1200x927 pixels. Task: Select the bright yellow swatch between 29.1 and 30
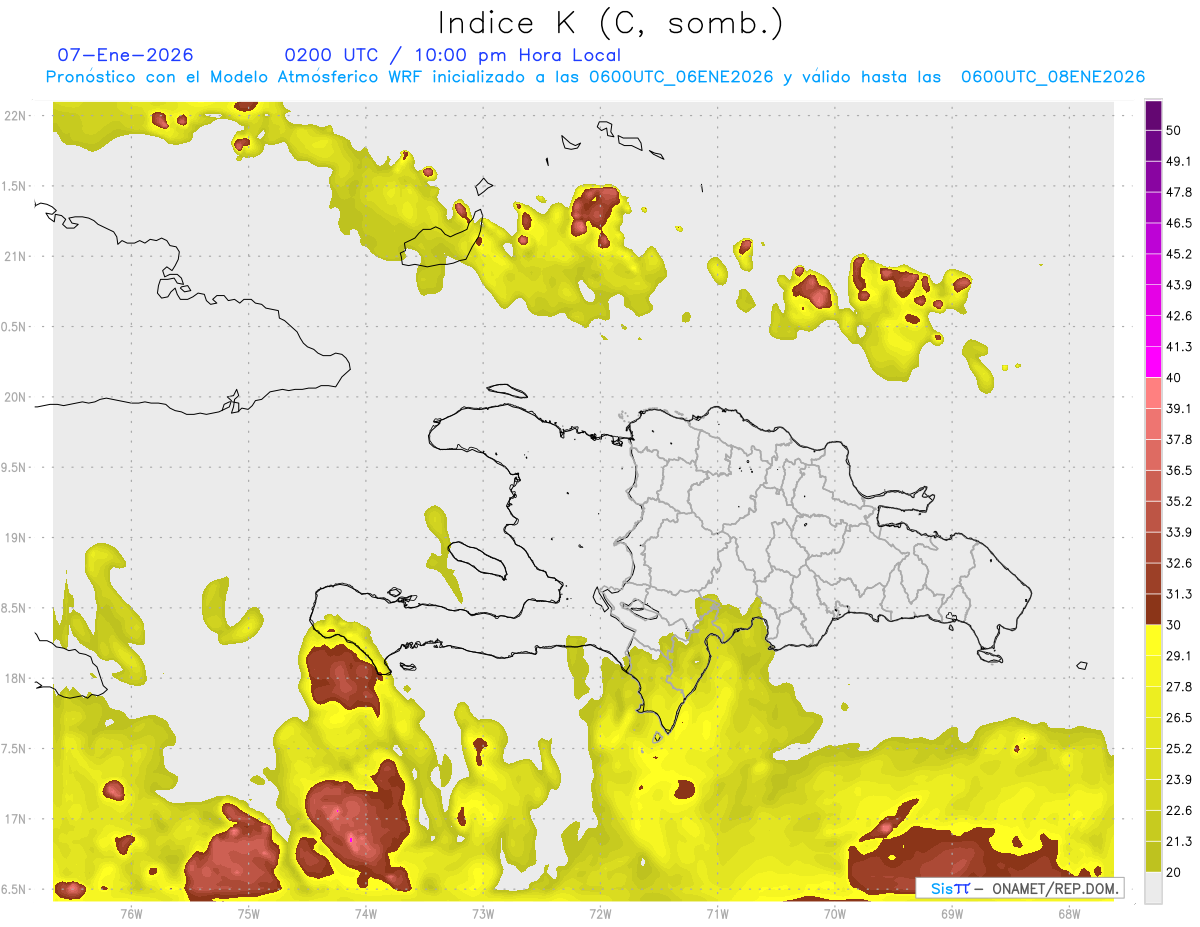pyautogui.click(x=1153, y=640)
